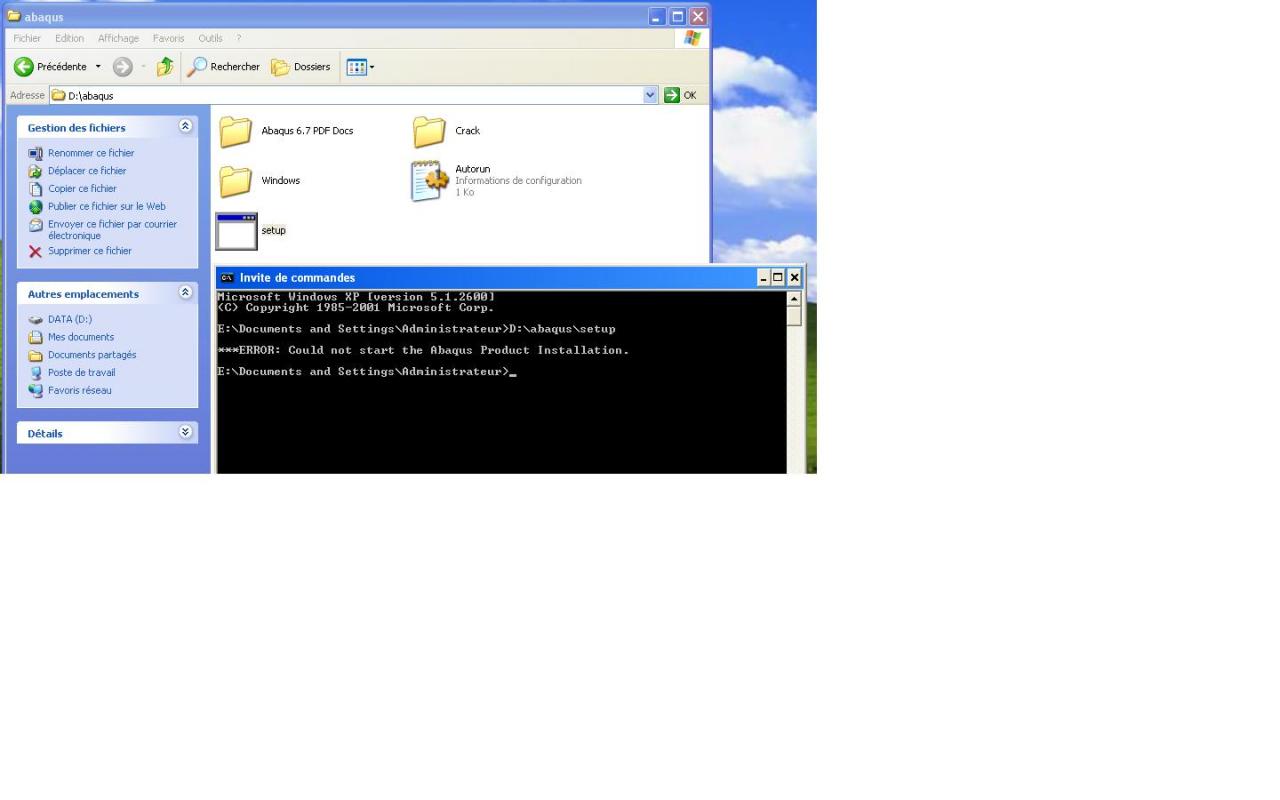Click the DATA (D:) drive icon
Image resolution: width=1280 pixels, height=800 pixels.
pyautogui.click(x=36, y=320)
